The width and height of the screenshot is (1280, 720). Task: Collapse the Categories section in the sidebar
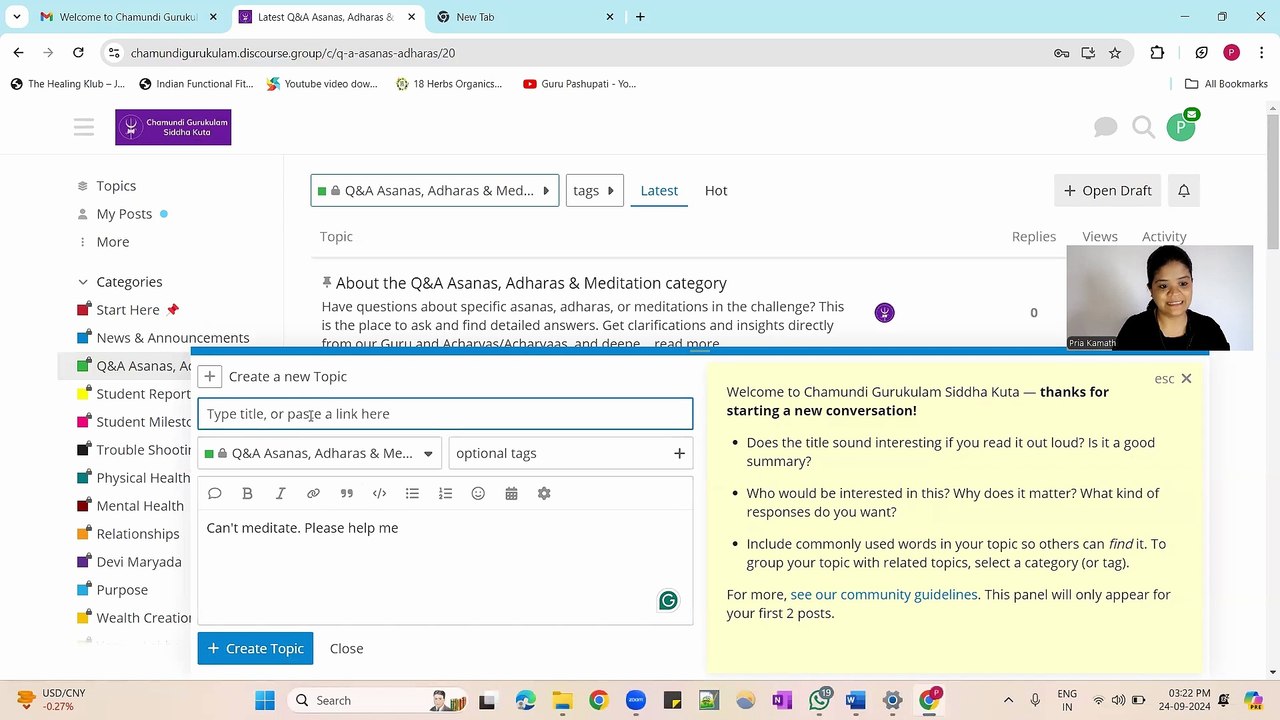tap(84, 282)
